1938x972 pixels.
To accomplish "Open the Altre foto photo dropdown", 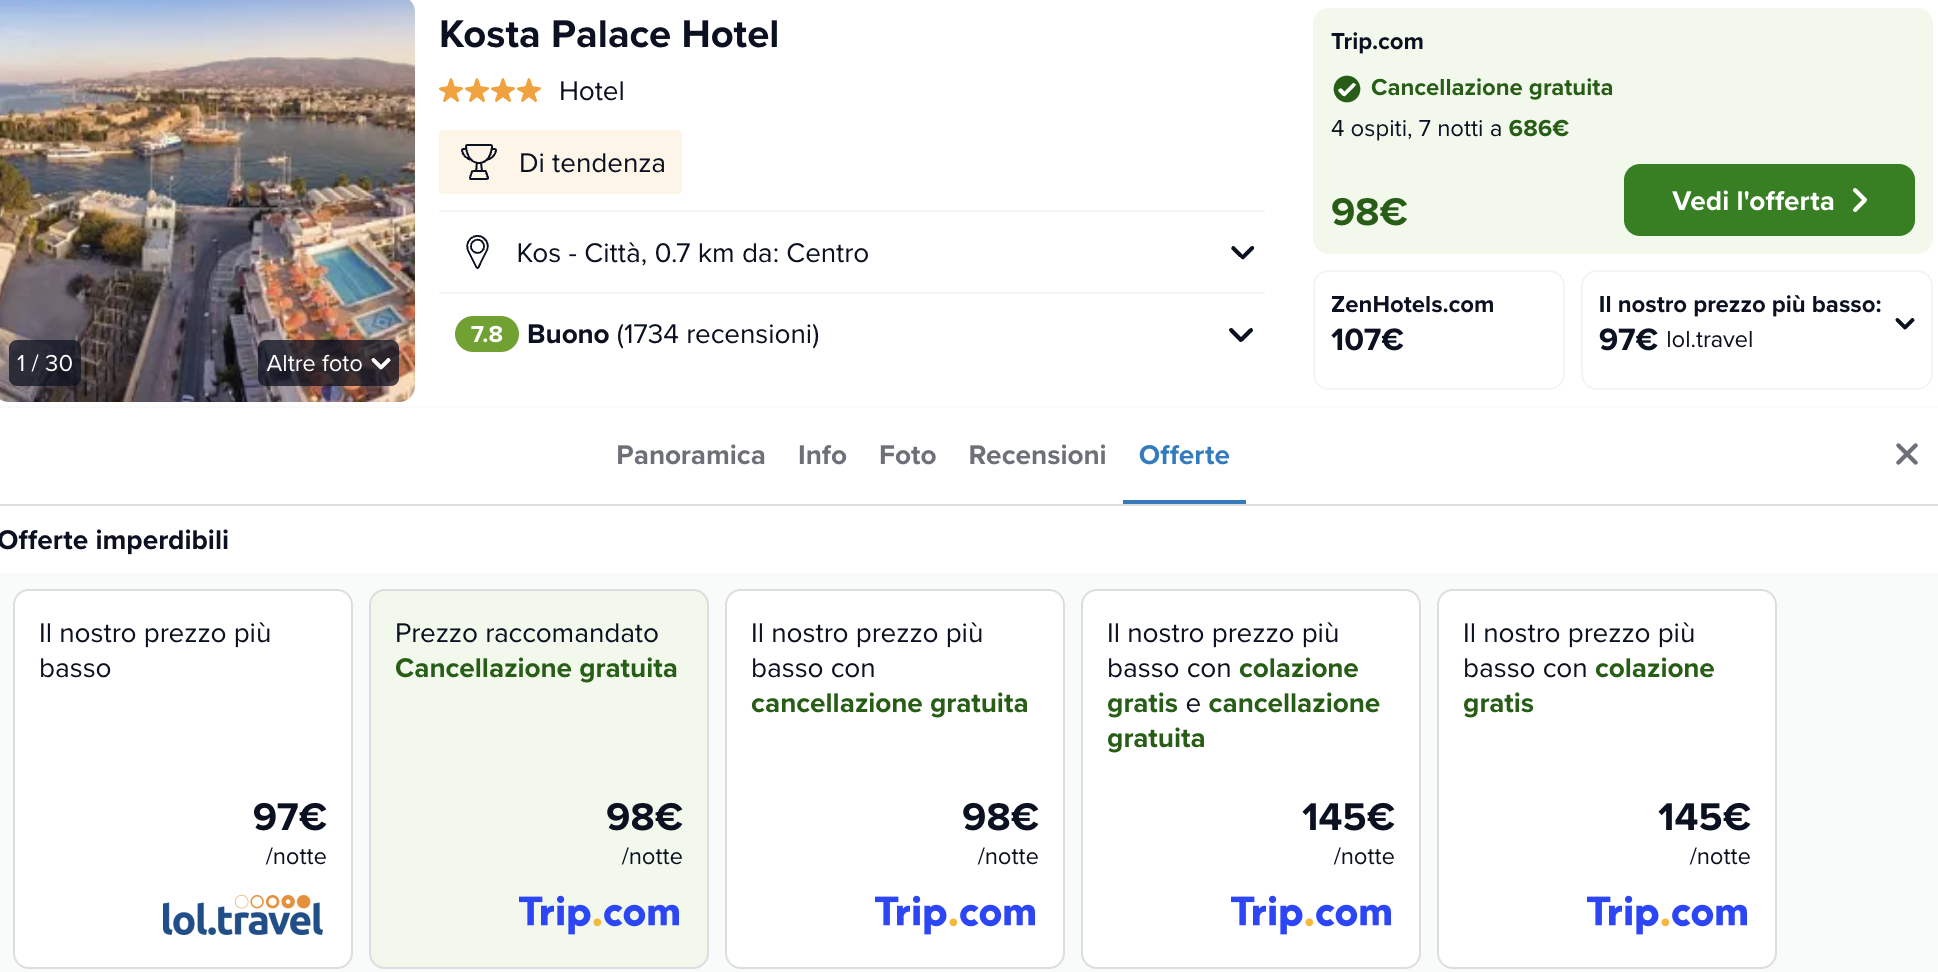I will [x=328, y=363].
